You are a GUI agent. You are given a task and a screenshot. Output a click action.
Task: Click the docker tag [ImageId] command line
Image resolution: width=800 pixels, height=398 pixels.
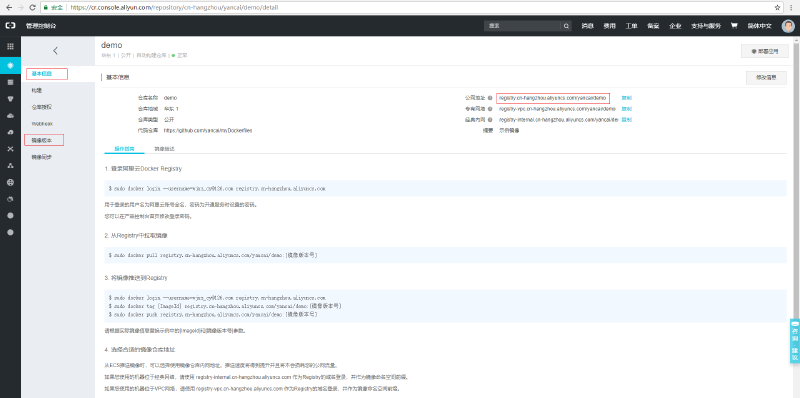click(225, 306)
